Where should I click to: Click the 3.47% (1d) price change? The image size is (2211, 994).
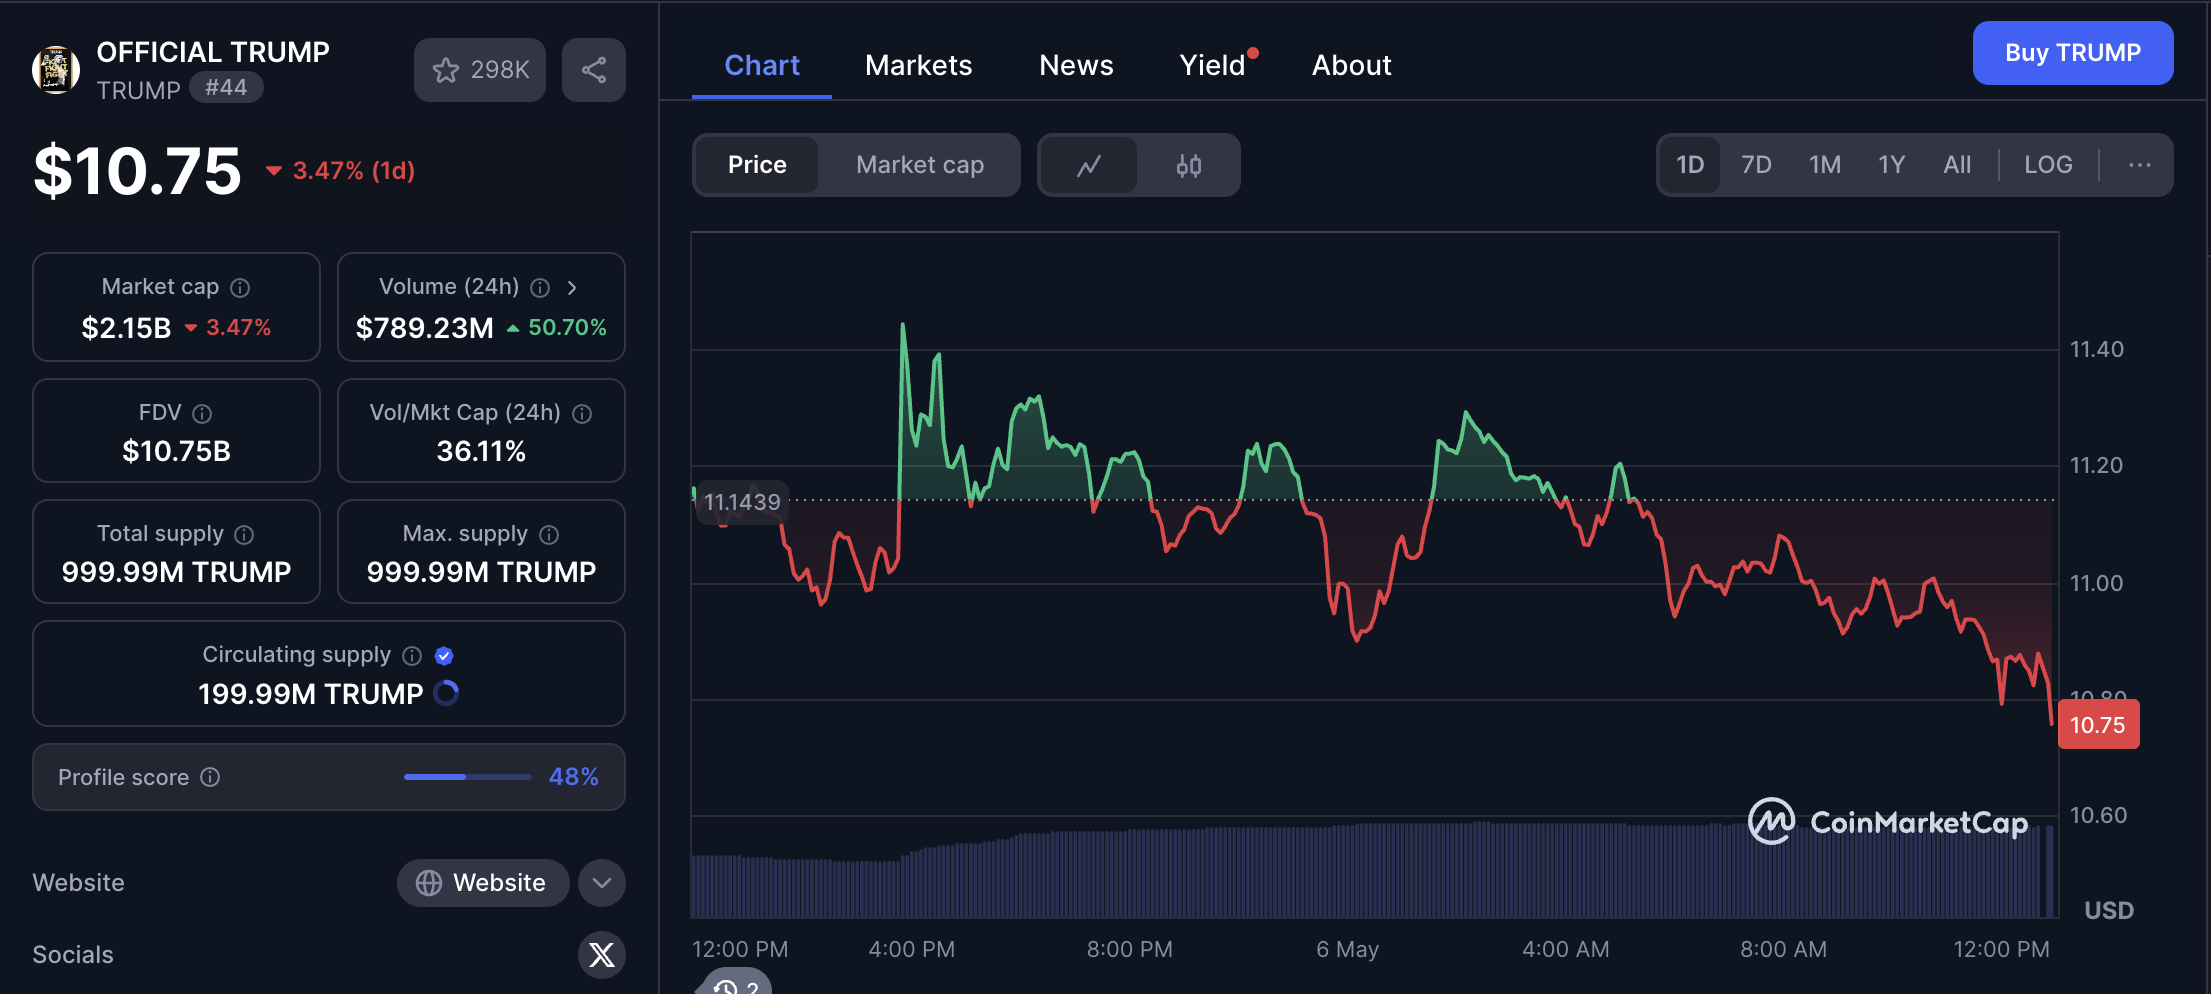pos(340,171)
